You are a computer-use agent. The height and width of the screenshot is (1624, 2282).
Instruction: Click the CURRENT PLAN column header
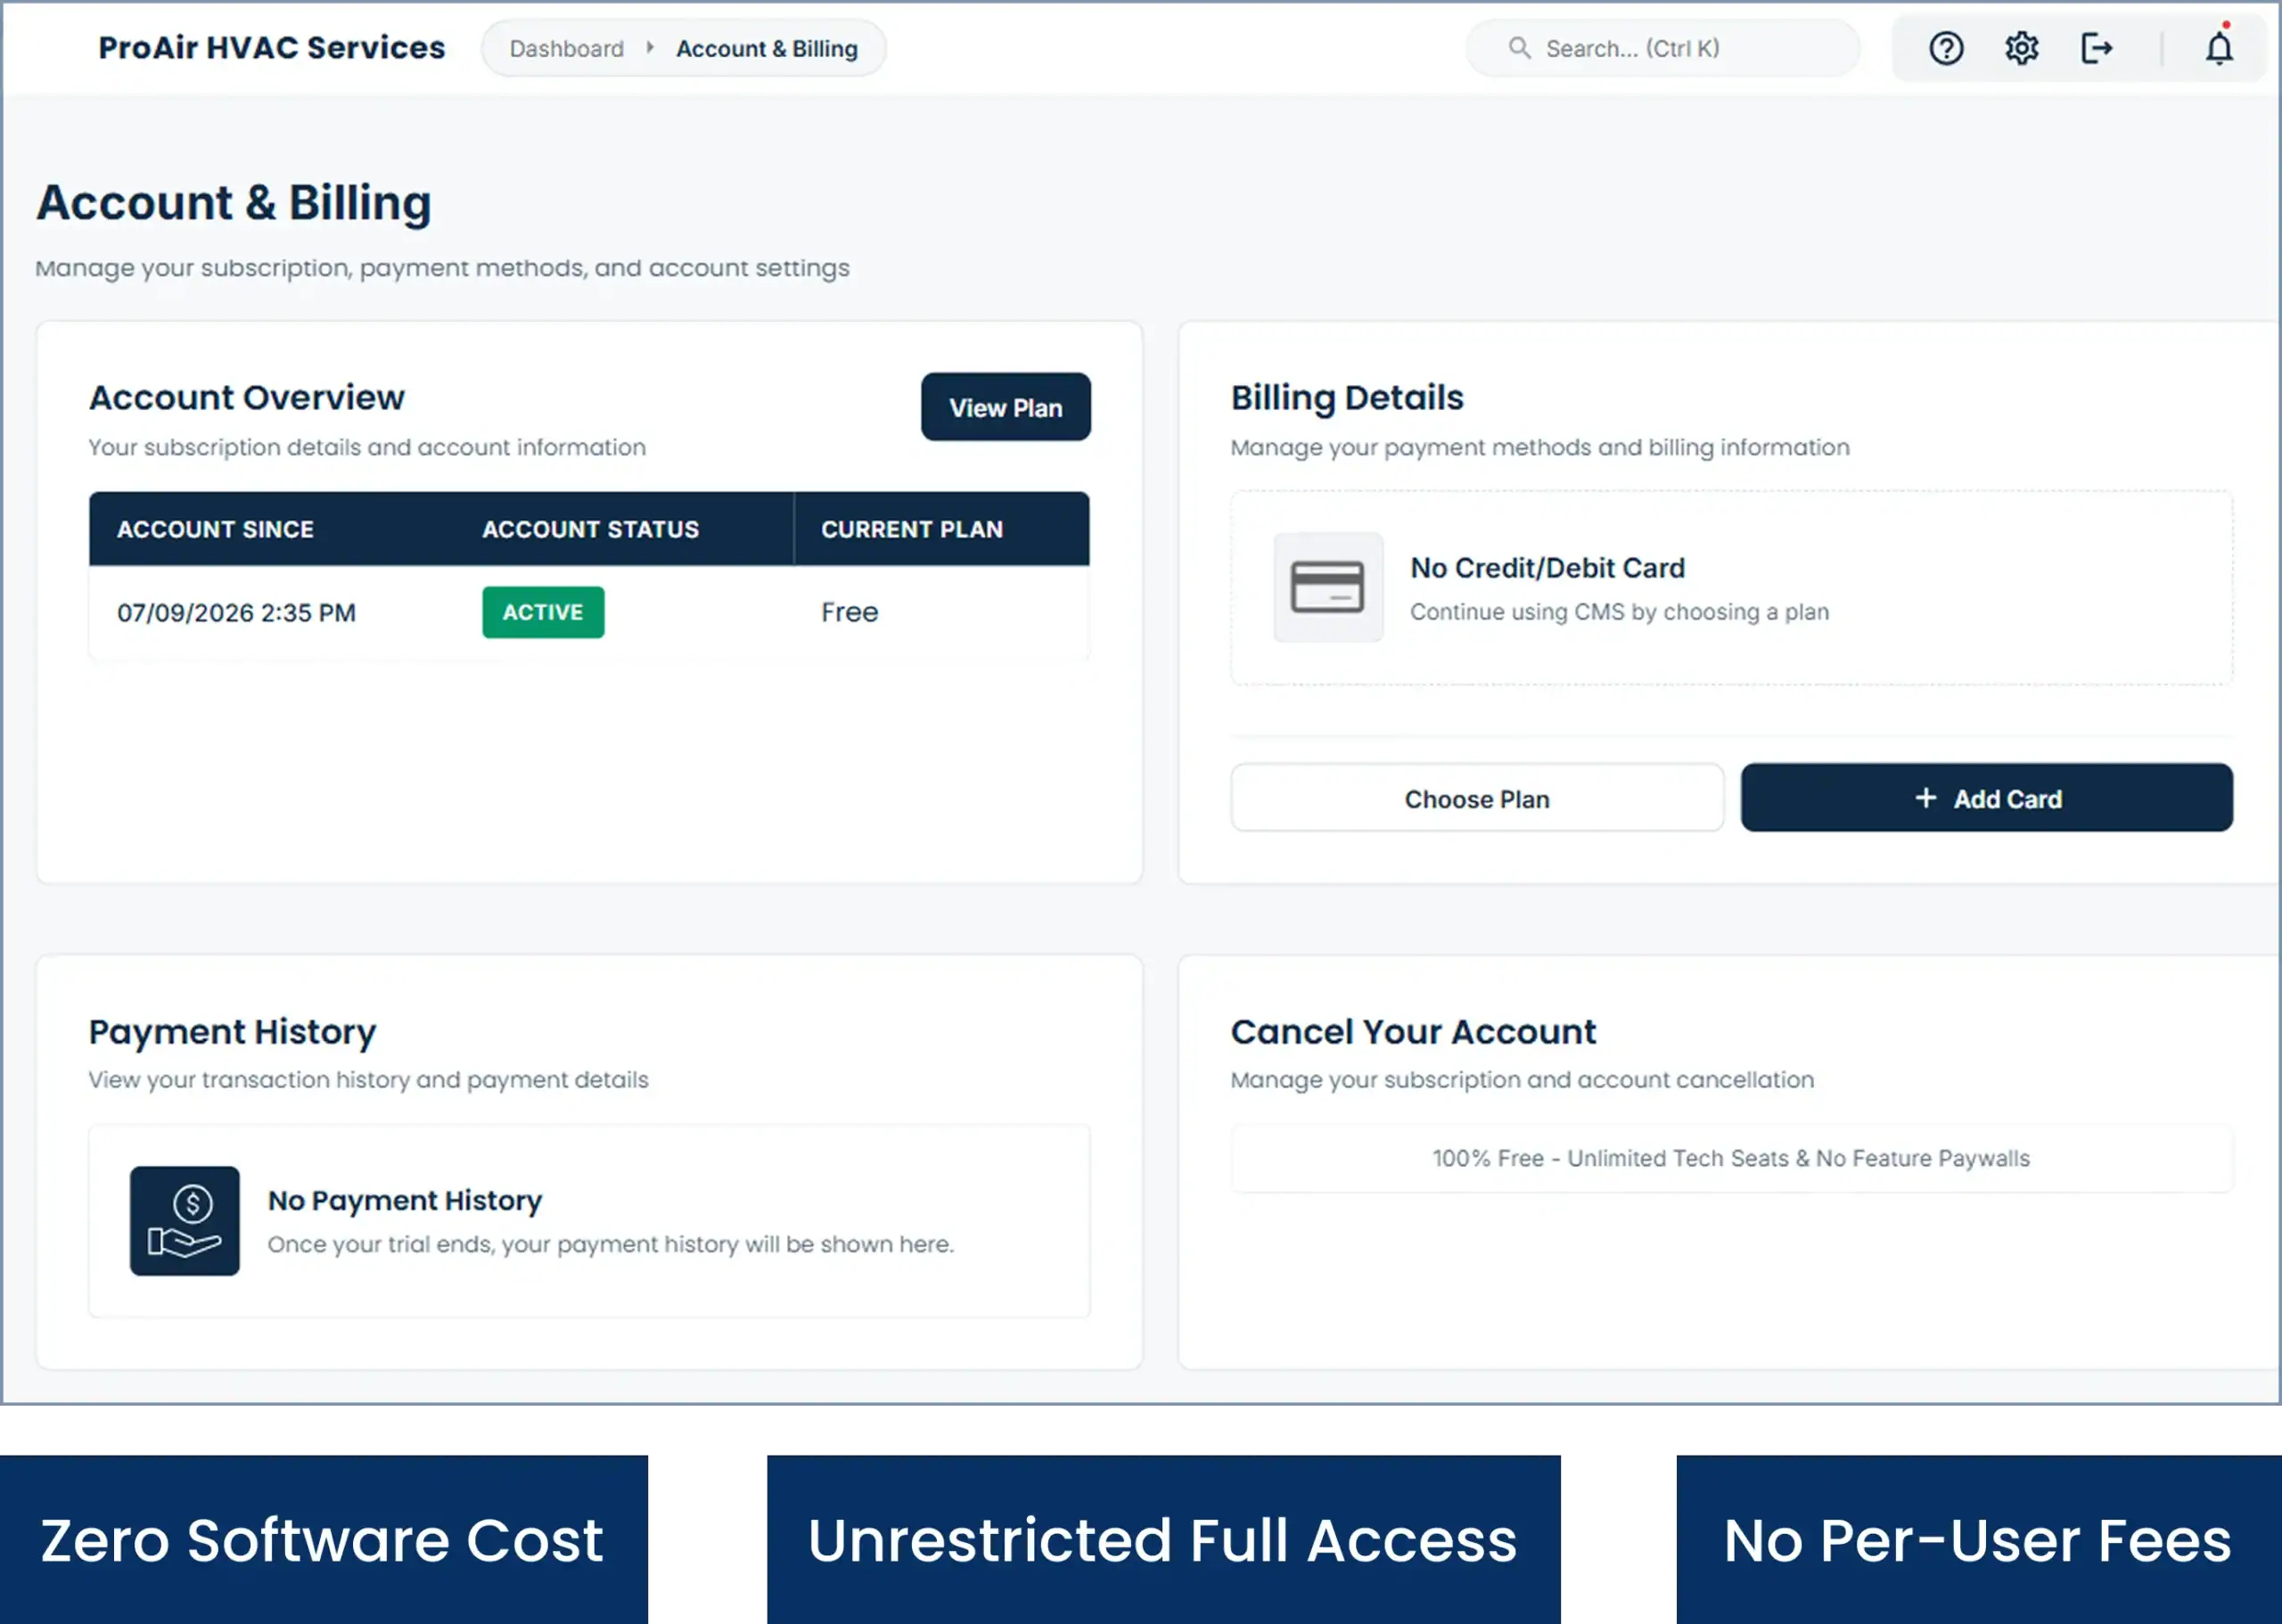(911, 529)
